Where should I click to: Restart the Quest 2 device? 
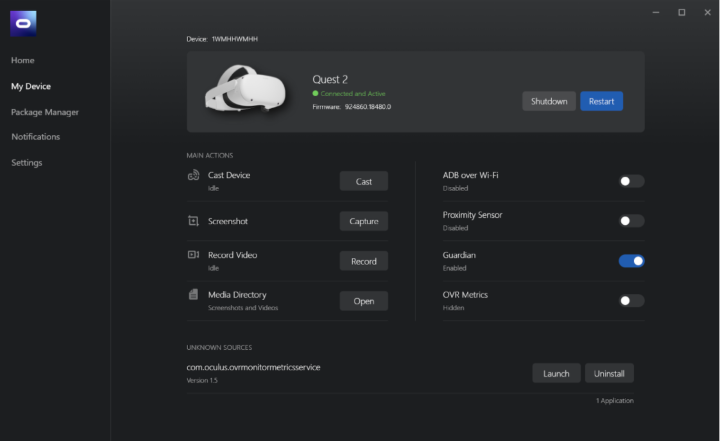coord(601,101)
